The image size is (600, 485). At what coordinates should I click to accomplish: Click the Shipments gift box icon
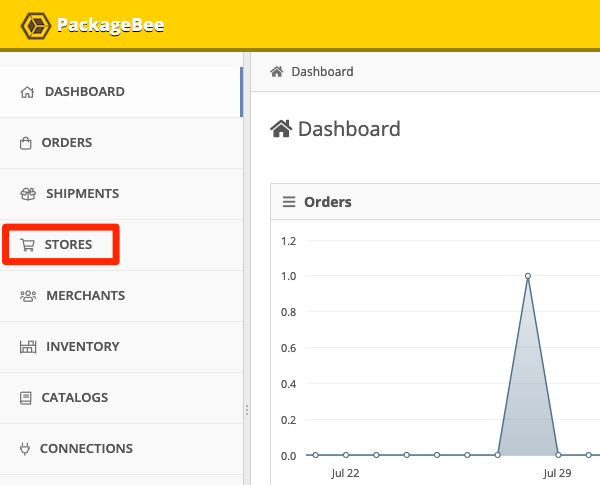[28, 194]
